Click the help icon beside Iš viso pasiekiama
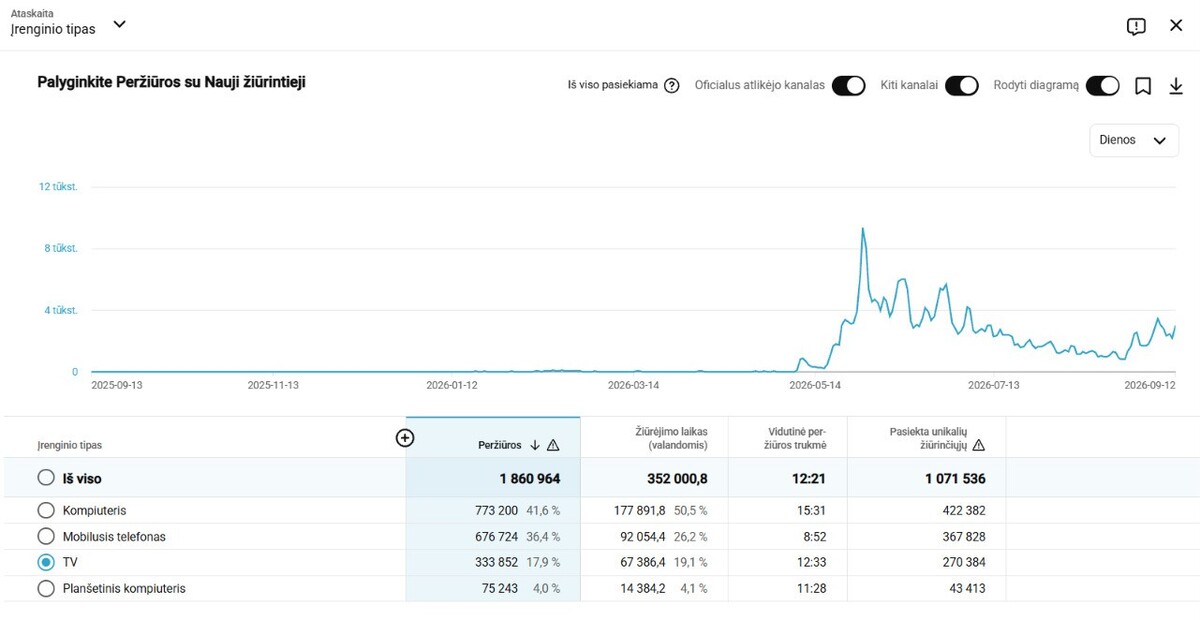Image resolution: width=1200 pixels, height=620 pixels. [672, 86]
